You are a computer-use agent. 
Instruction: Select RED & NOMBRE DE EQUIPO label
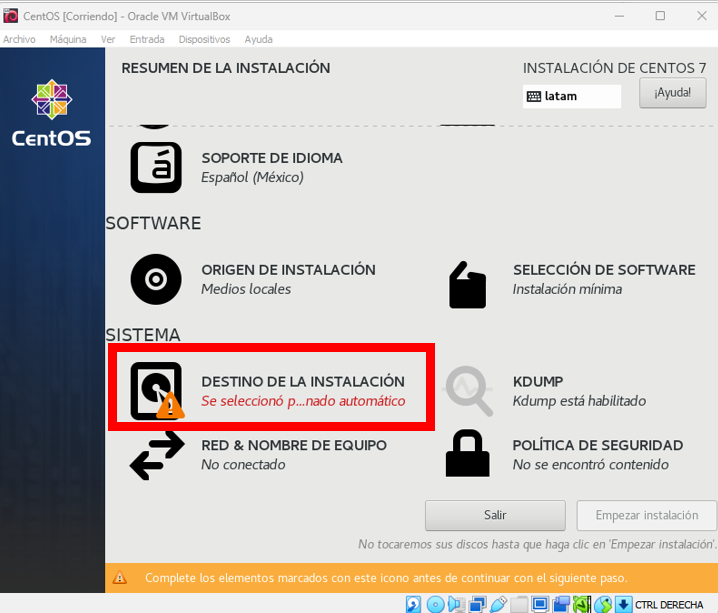click(x=294, y=445)
